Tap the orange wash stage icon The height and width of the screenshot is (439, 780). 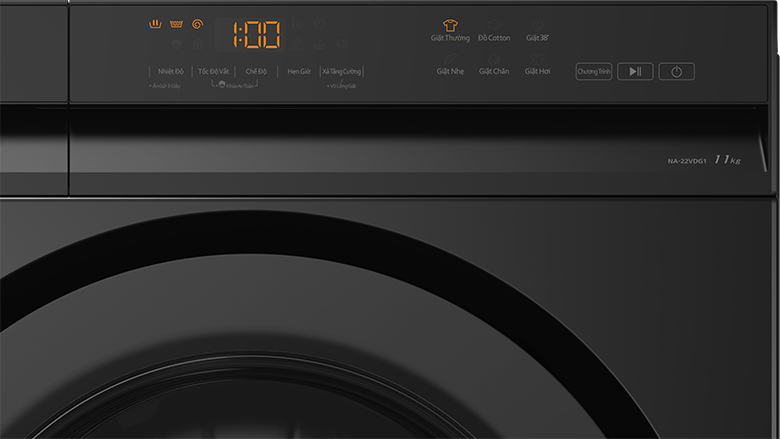(x=155, y=24)
